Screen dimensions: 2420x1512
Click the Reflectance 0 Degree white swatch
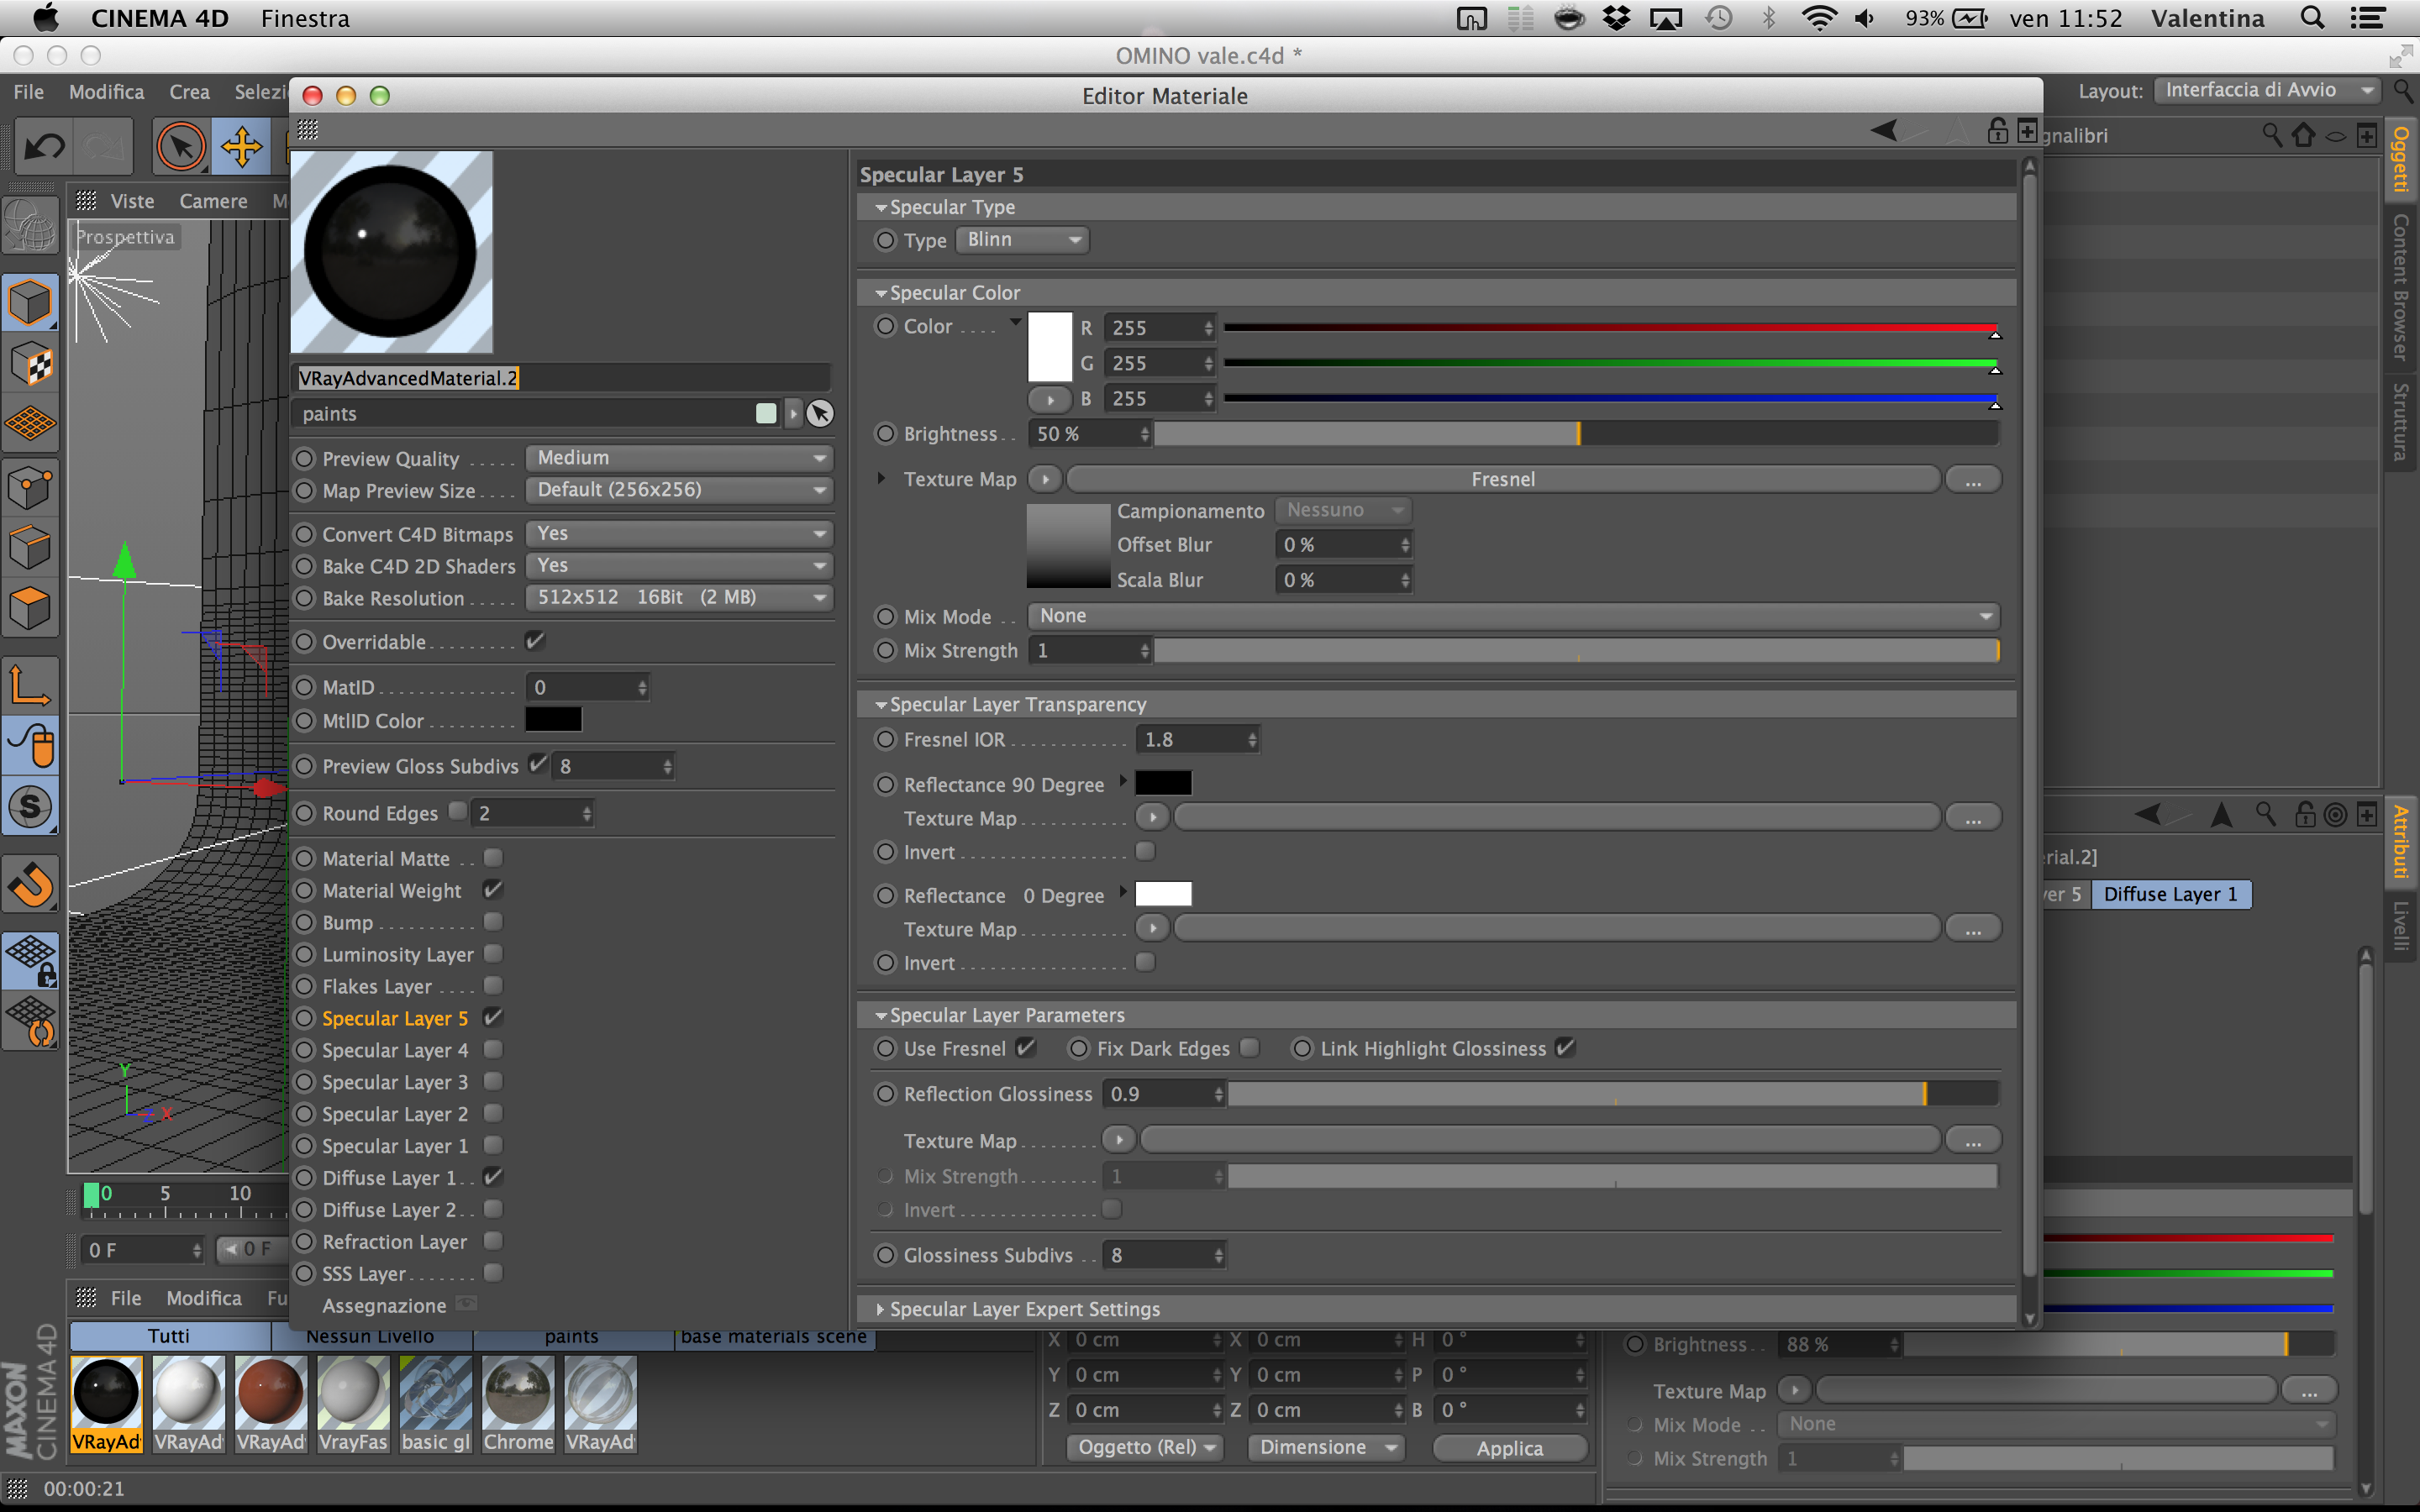tap(1163, 894)
